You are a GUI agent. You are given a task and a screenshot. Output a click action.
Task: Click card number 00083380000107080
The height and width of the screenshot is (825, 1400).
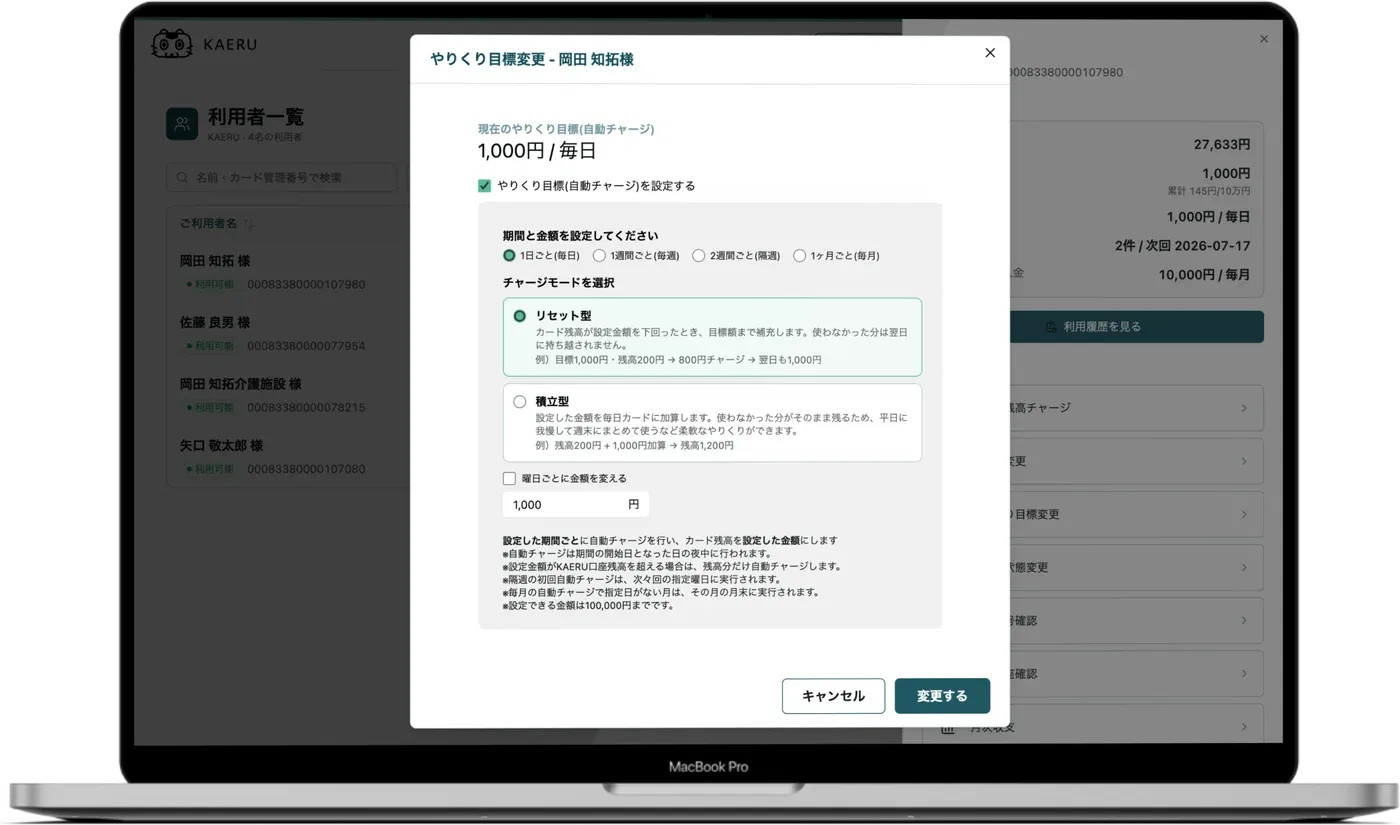(306, 469)
